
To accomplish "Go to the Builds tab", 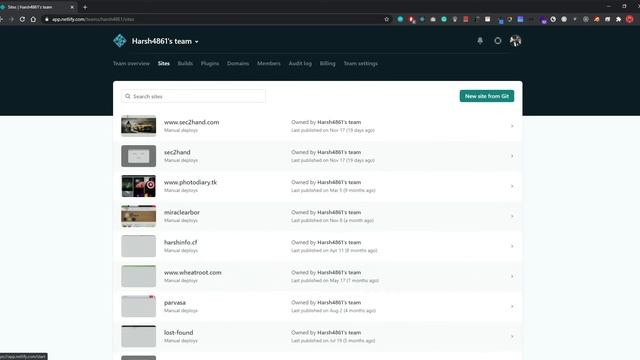I will point(185,64).
